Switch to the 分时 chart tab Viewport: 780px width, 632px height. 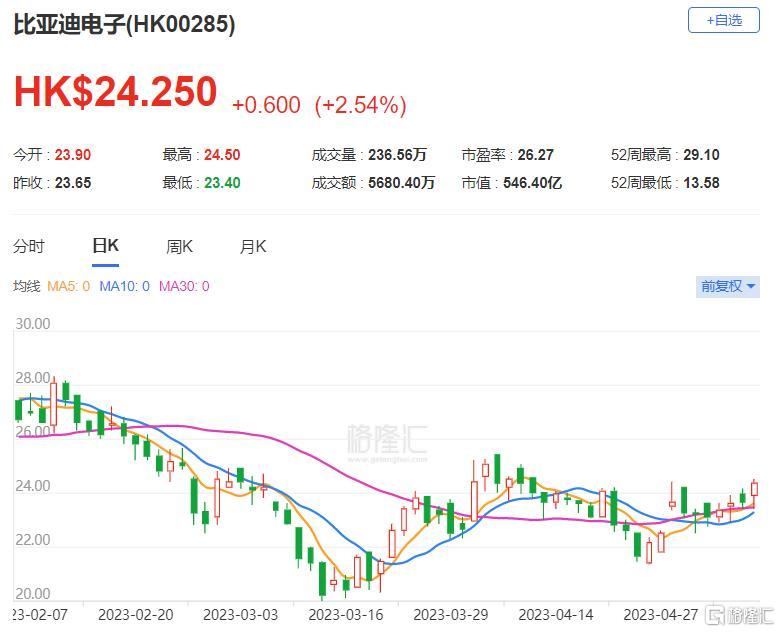coord(29,246)
